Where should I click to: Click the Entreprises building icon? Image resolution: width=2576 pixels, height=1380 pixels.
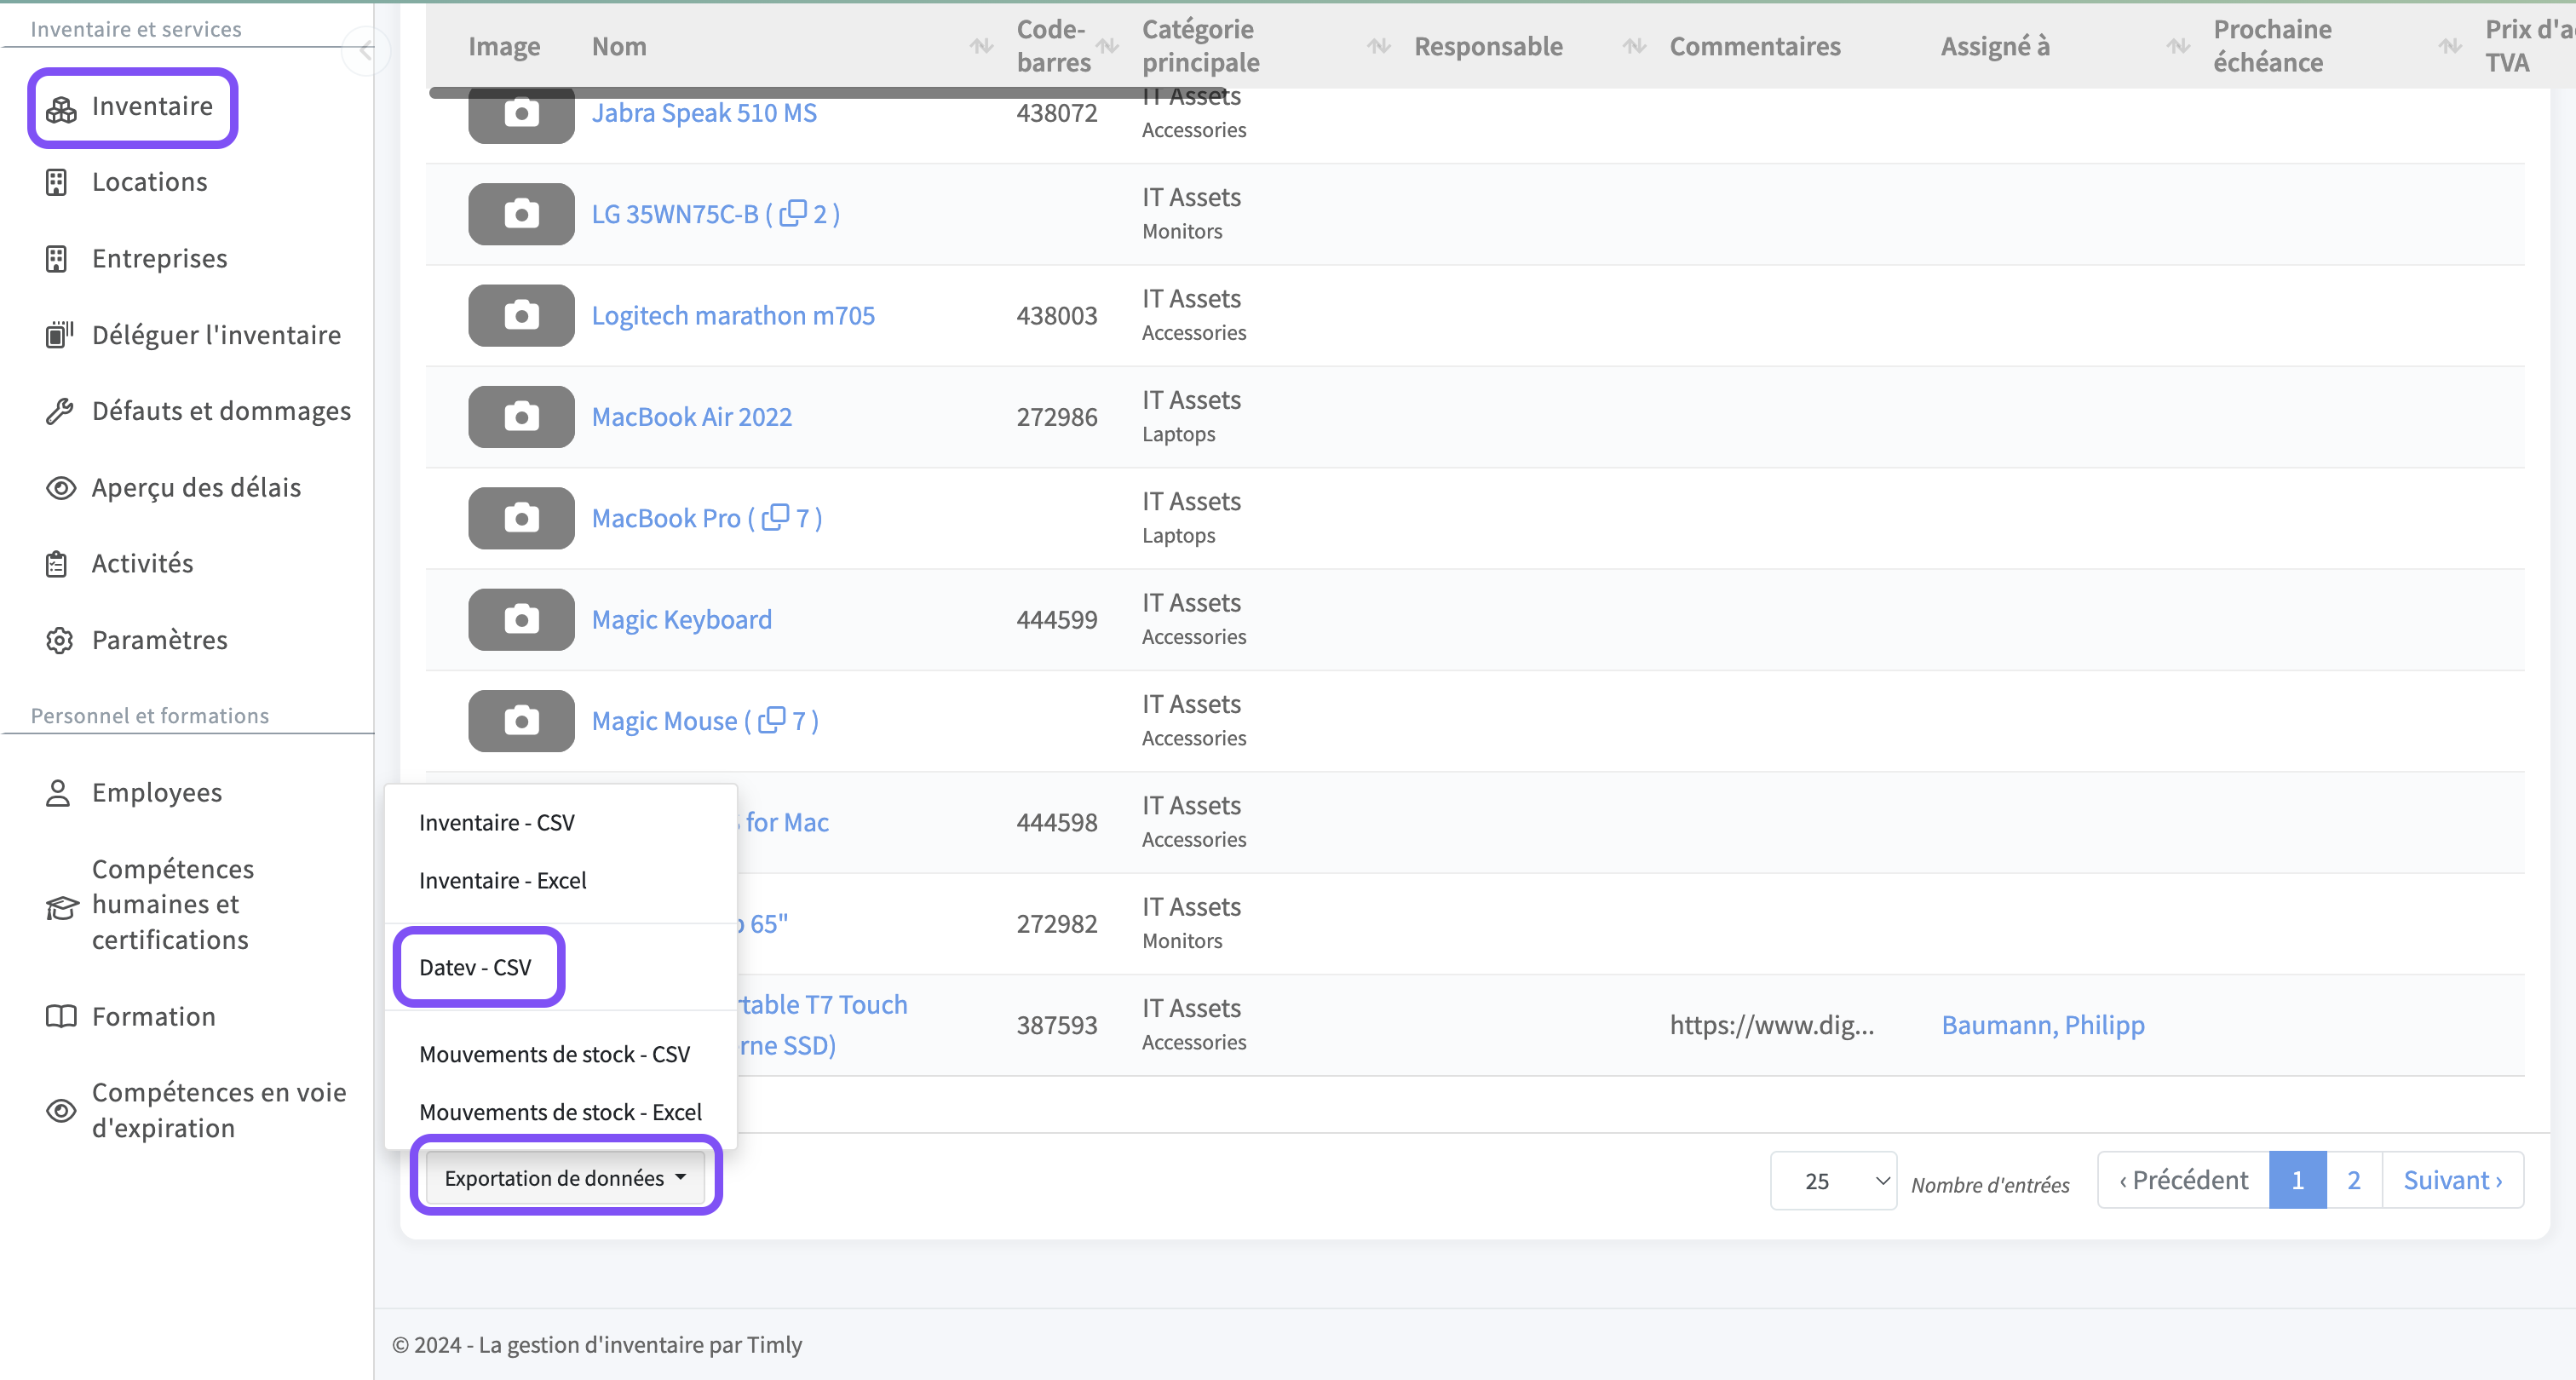pos(57,259)
